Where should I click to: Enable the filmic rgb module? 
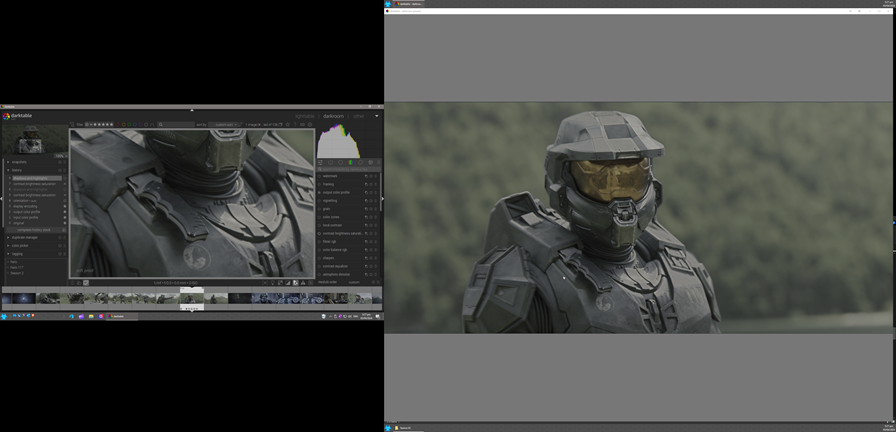click(x=319, y=242)
